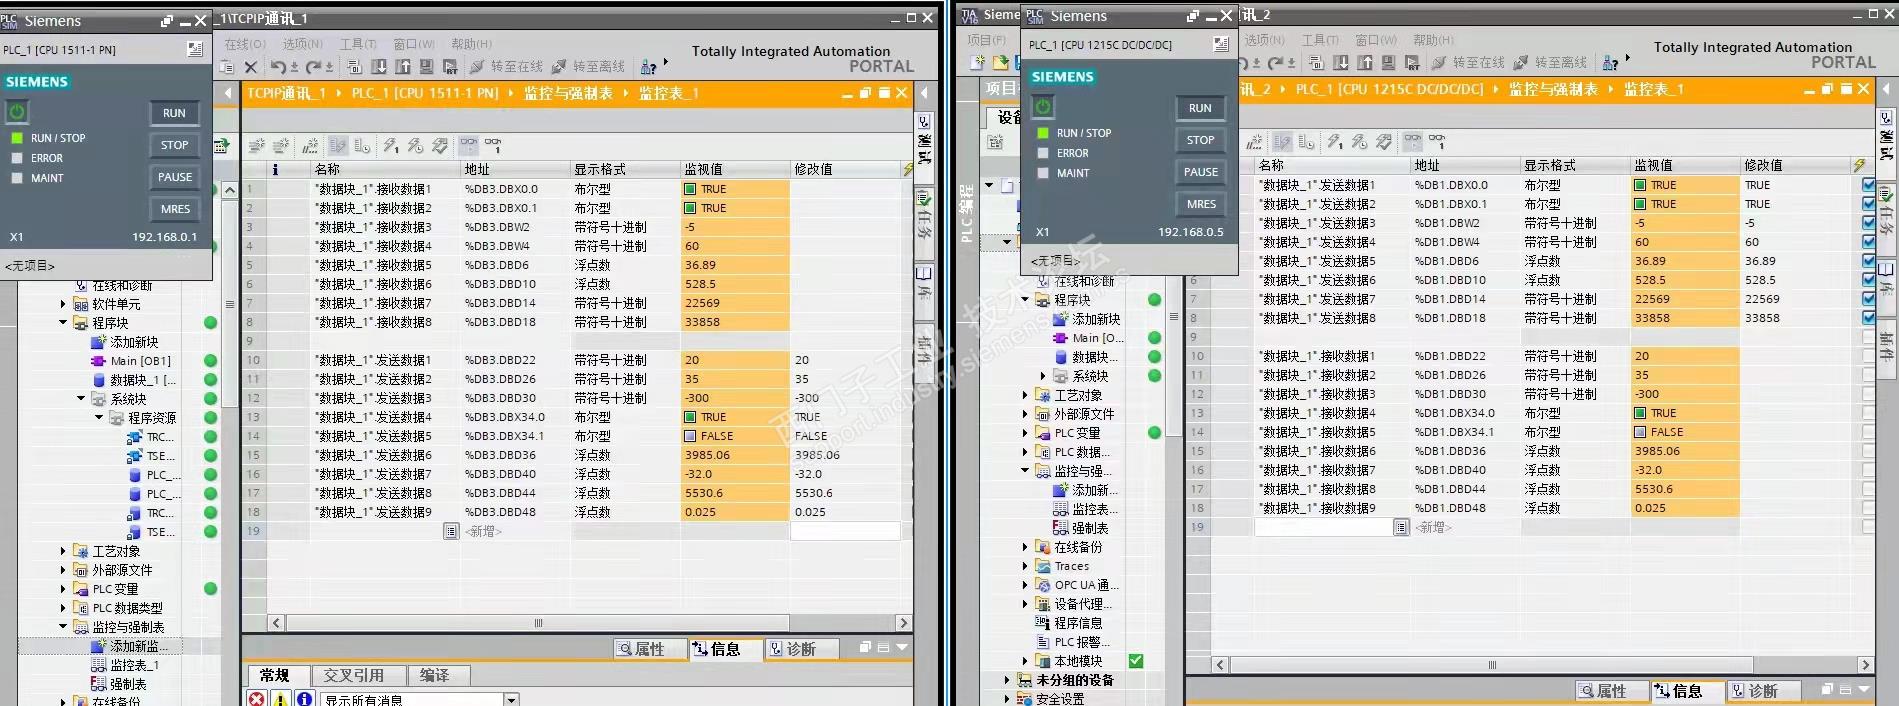
Task: Click start simulation icon in left toolbar
Action: coord(427,67)
